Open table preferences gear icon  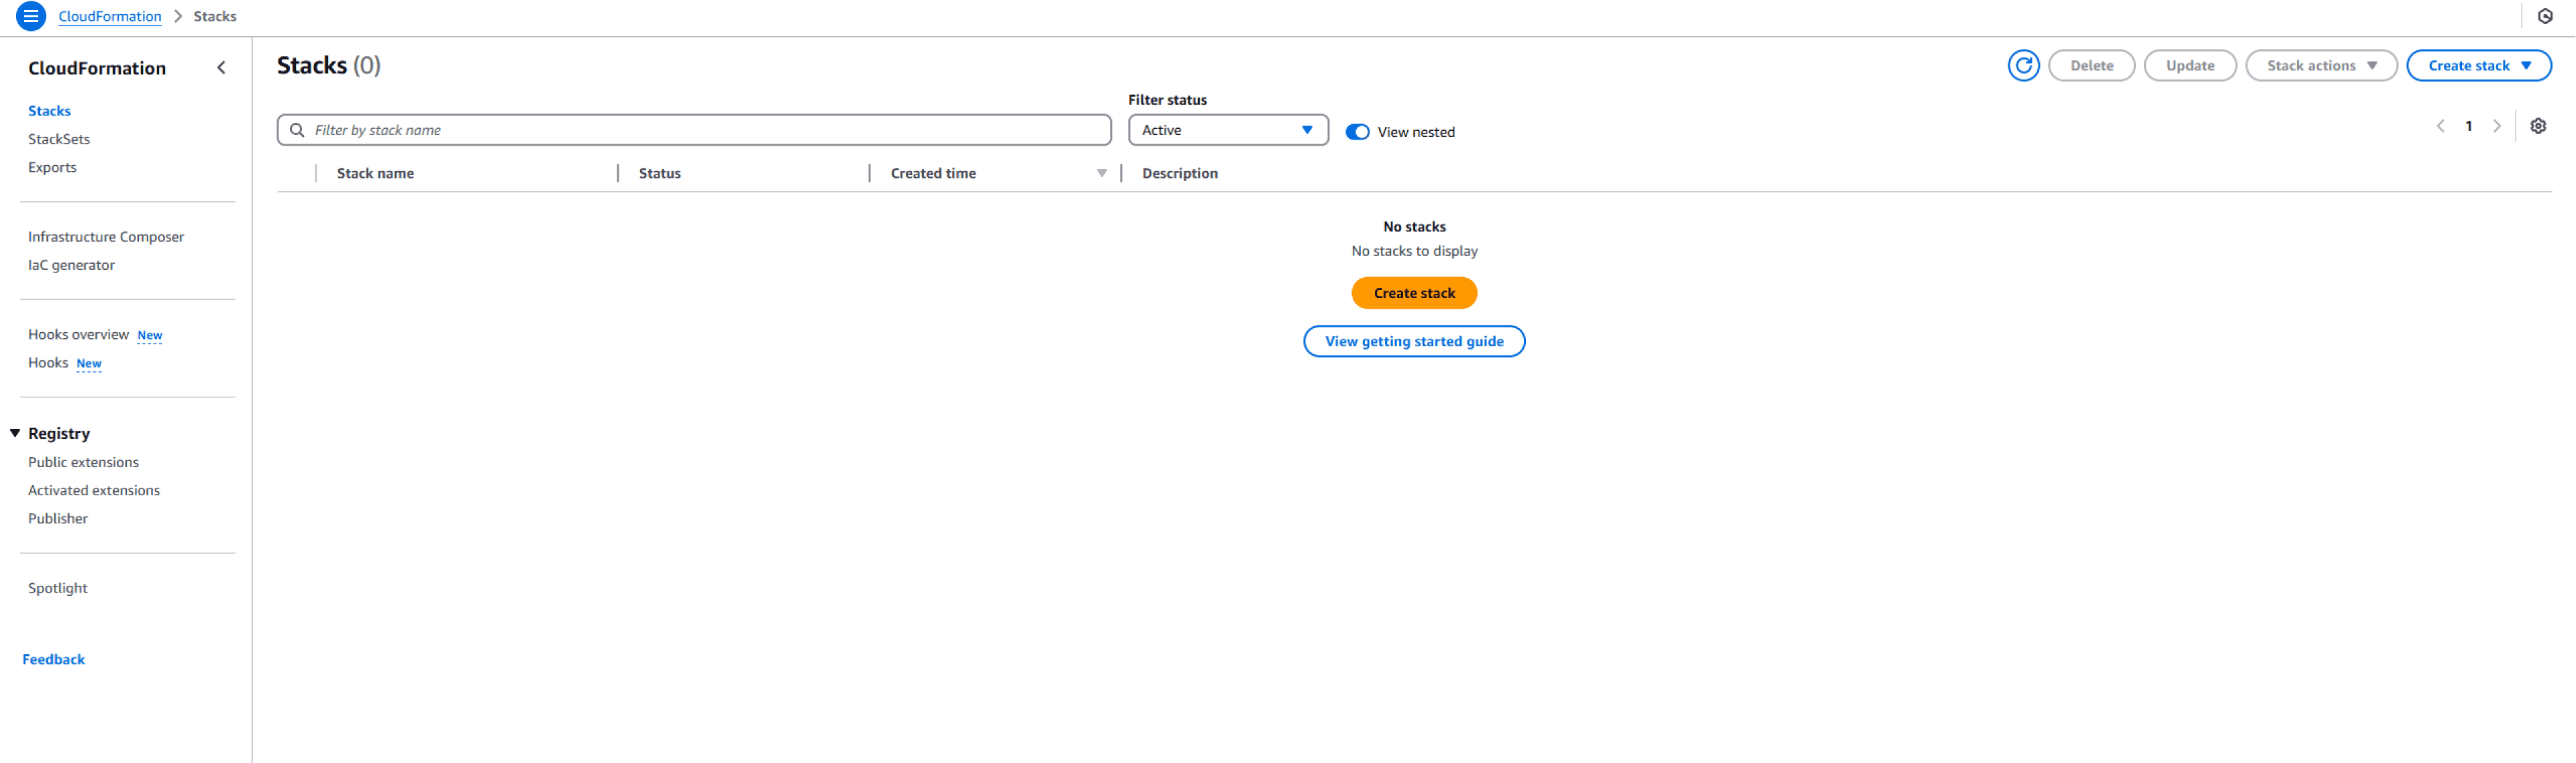coord(2537,126)
